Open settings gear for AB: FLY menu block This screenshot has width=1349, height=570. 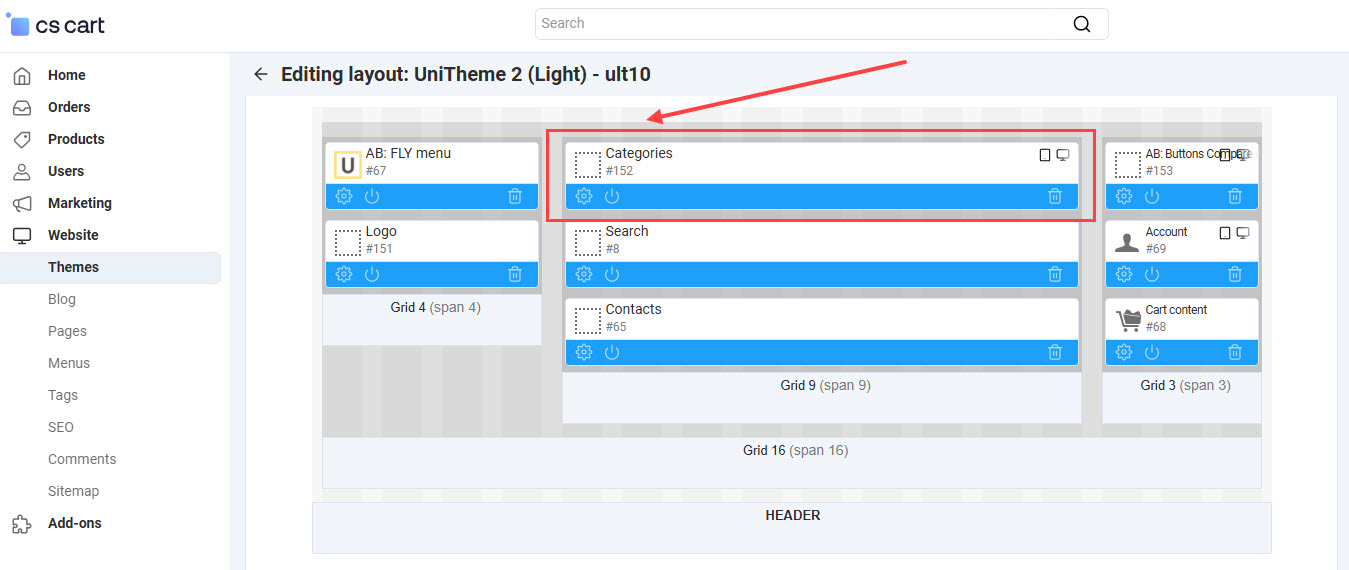click(344, 196)
